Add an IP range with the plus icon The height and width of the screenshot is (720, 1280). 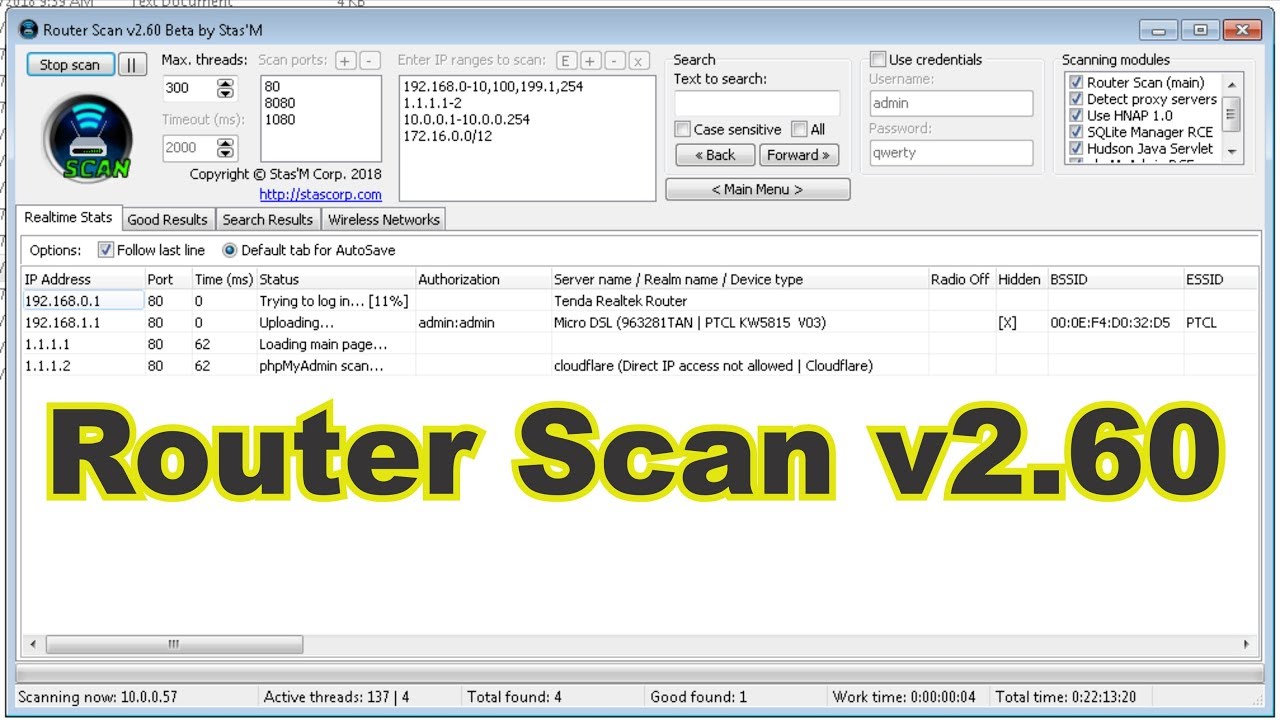pyautogui.click(x=588, y=61)
